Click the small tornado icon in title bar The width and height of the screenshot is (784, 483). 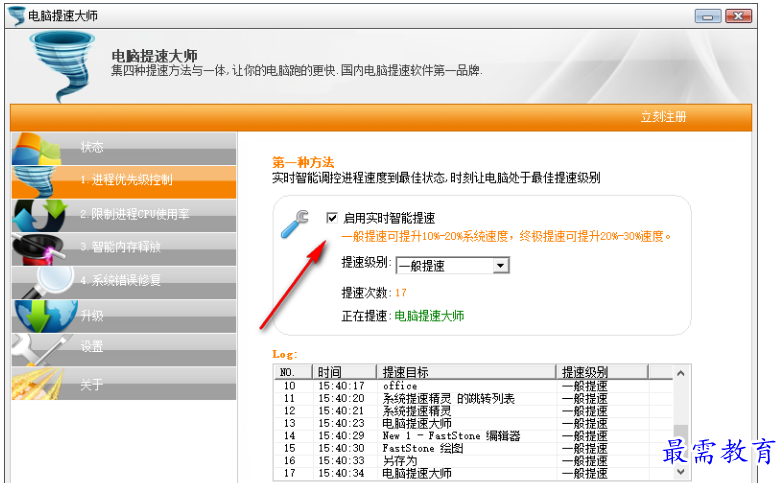pos(17,16)
